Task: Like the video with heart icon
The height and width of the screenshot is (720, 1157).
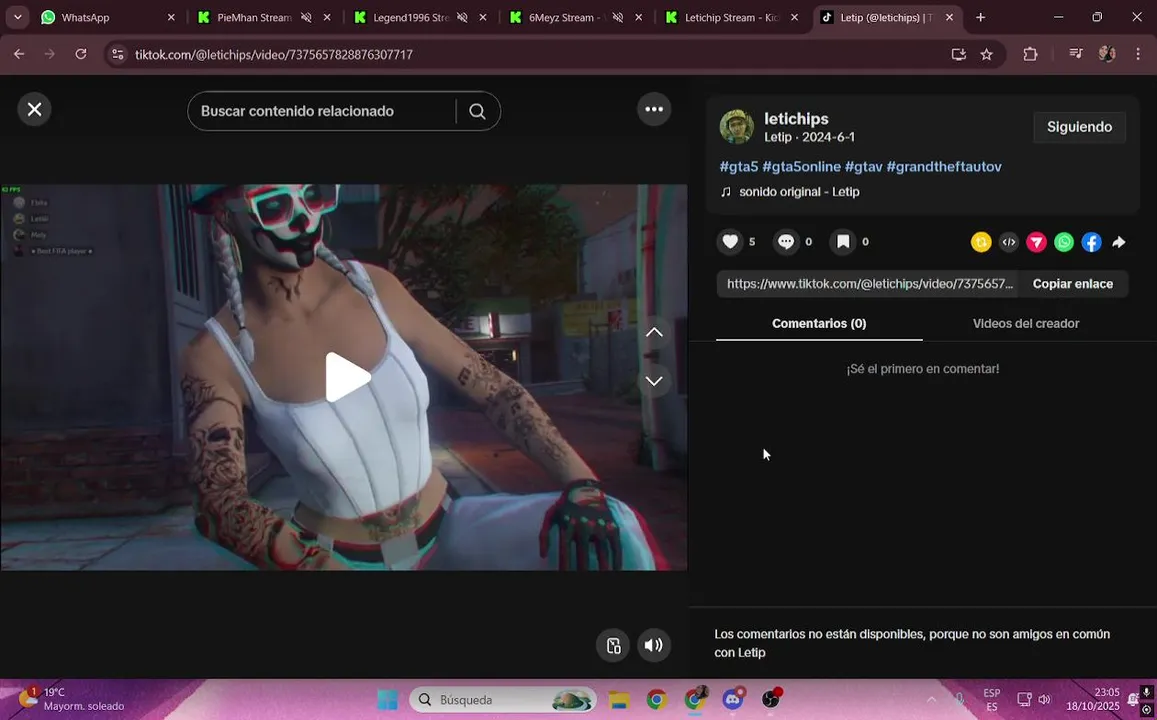Action: 730,242
